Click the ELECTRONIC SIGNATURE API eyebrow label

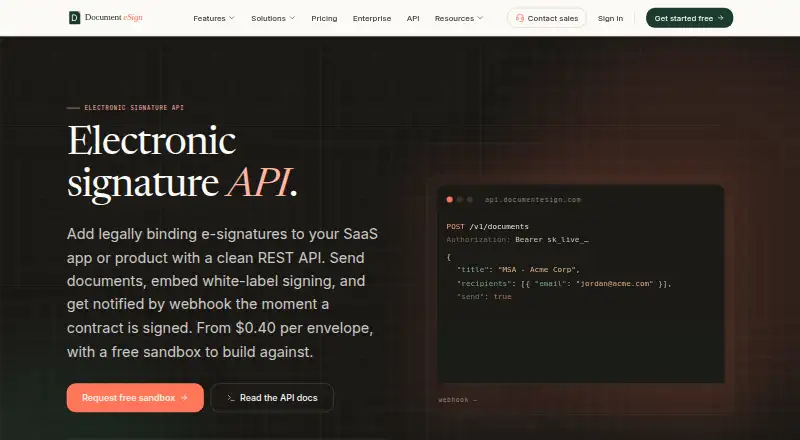click(x=134, y=108)
